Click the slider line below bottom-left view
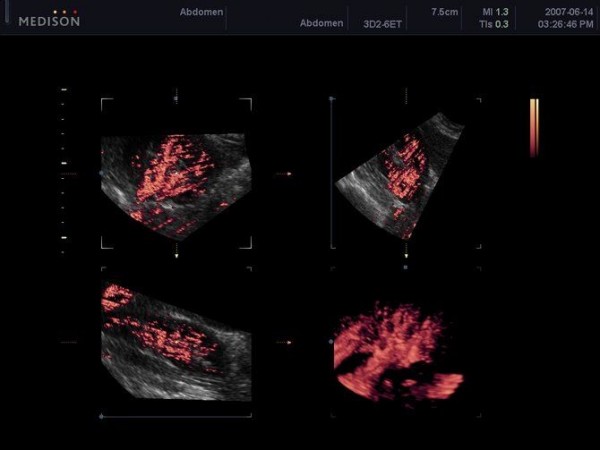The width and height of the screenshot is (600, 450). (176, 416)
